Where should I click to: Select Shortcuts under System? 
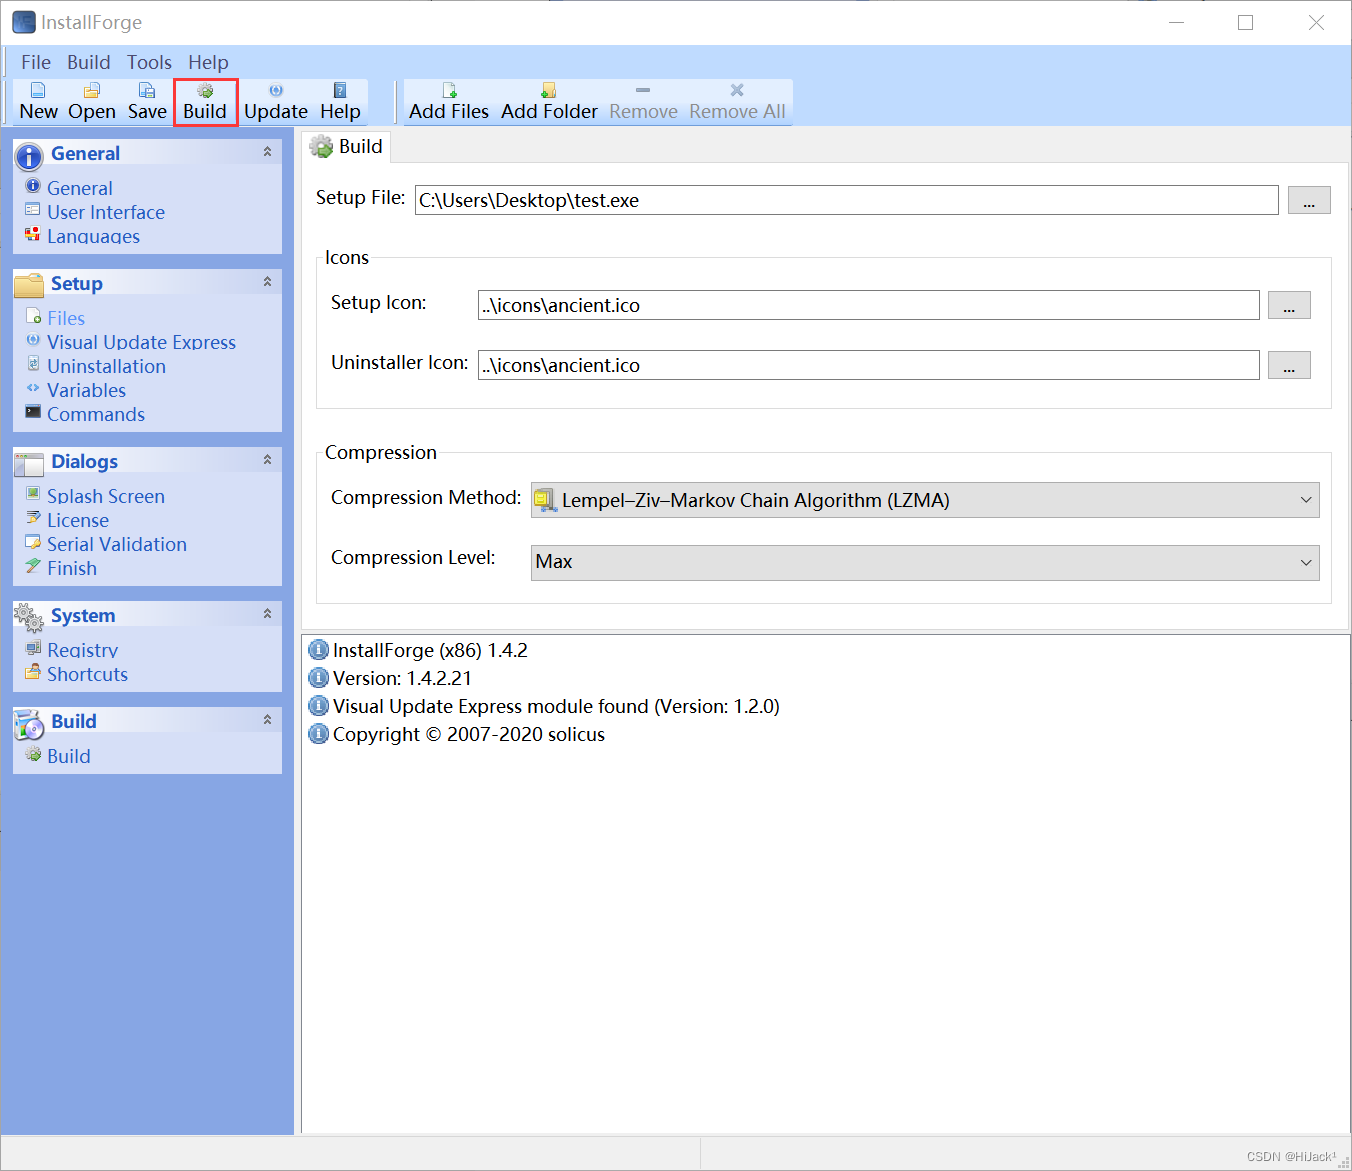(x=87, y=674)
